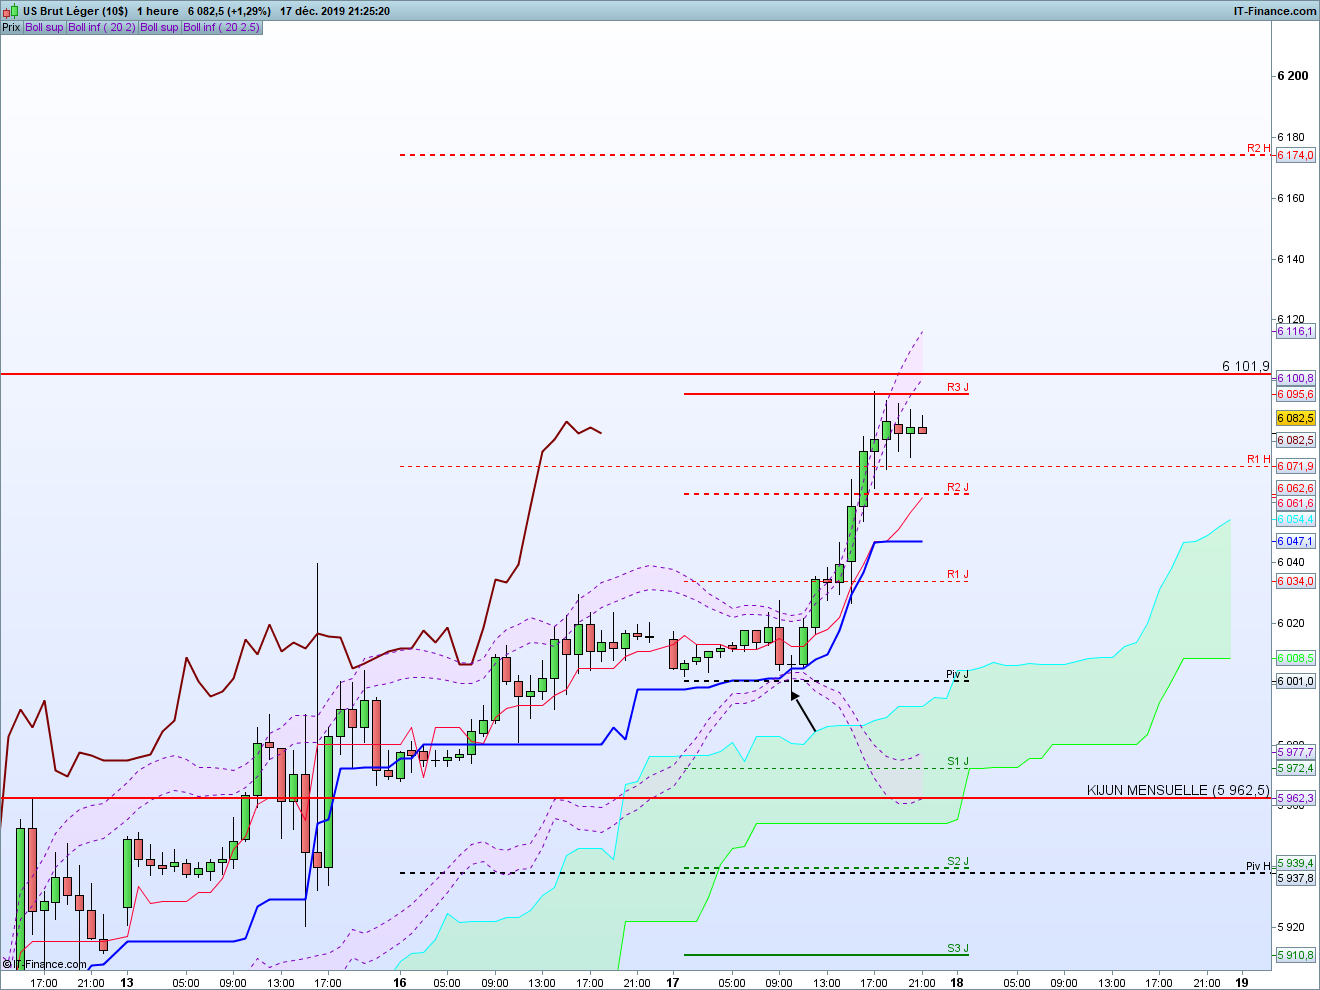Screen dimensions: 1320x990
Task: Click the R3 J resistance label
Action: click(958, 387)
